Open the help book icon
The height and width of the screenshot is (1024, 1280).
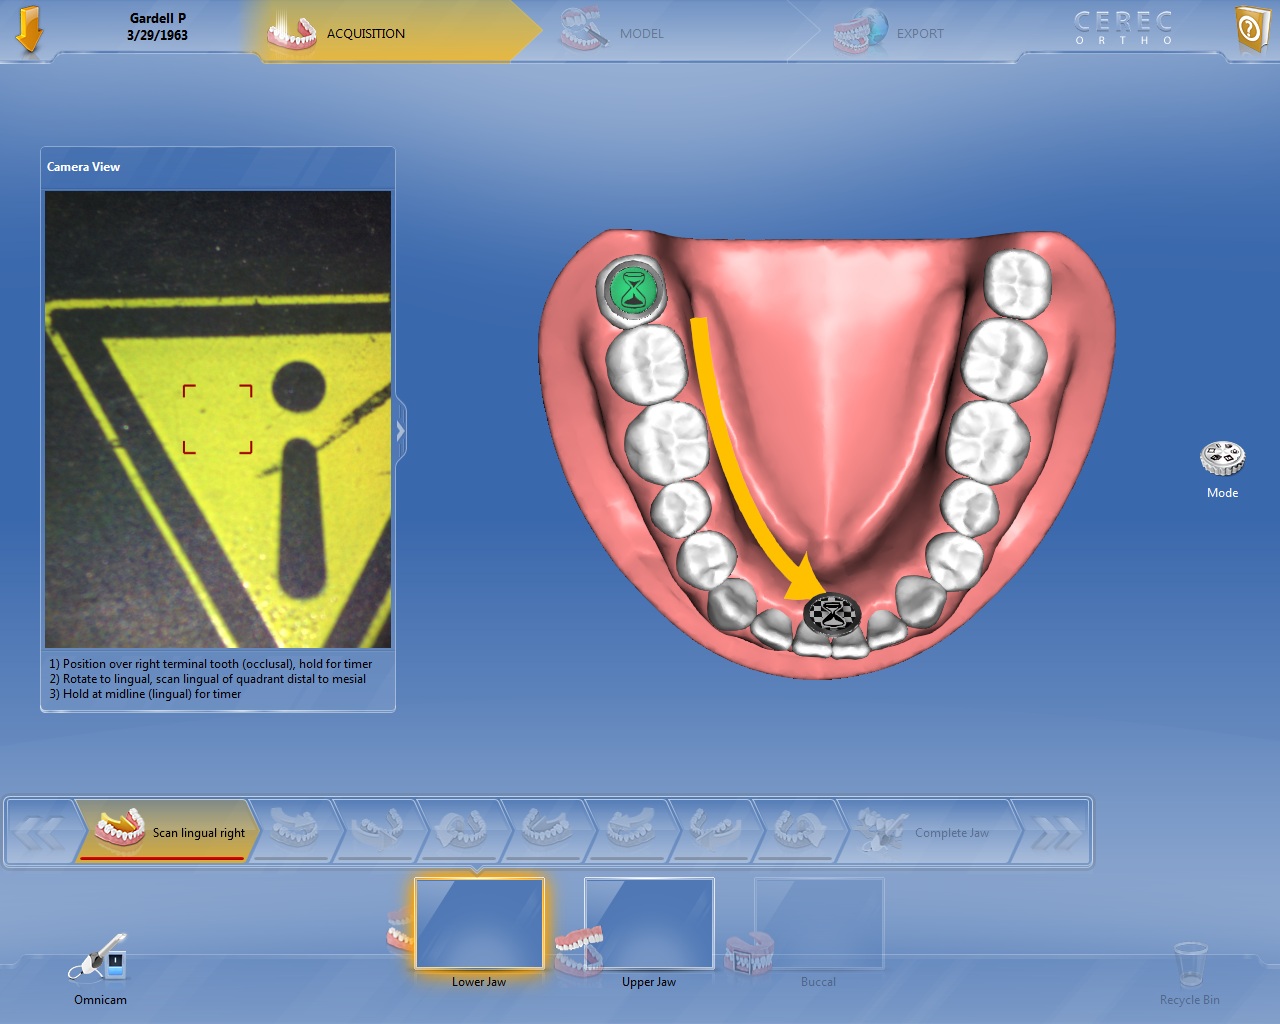click(1250, 30)
